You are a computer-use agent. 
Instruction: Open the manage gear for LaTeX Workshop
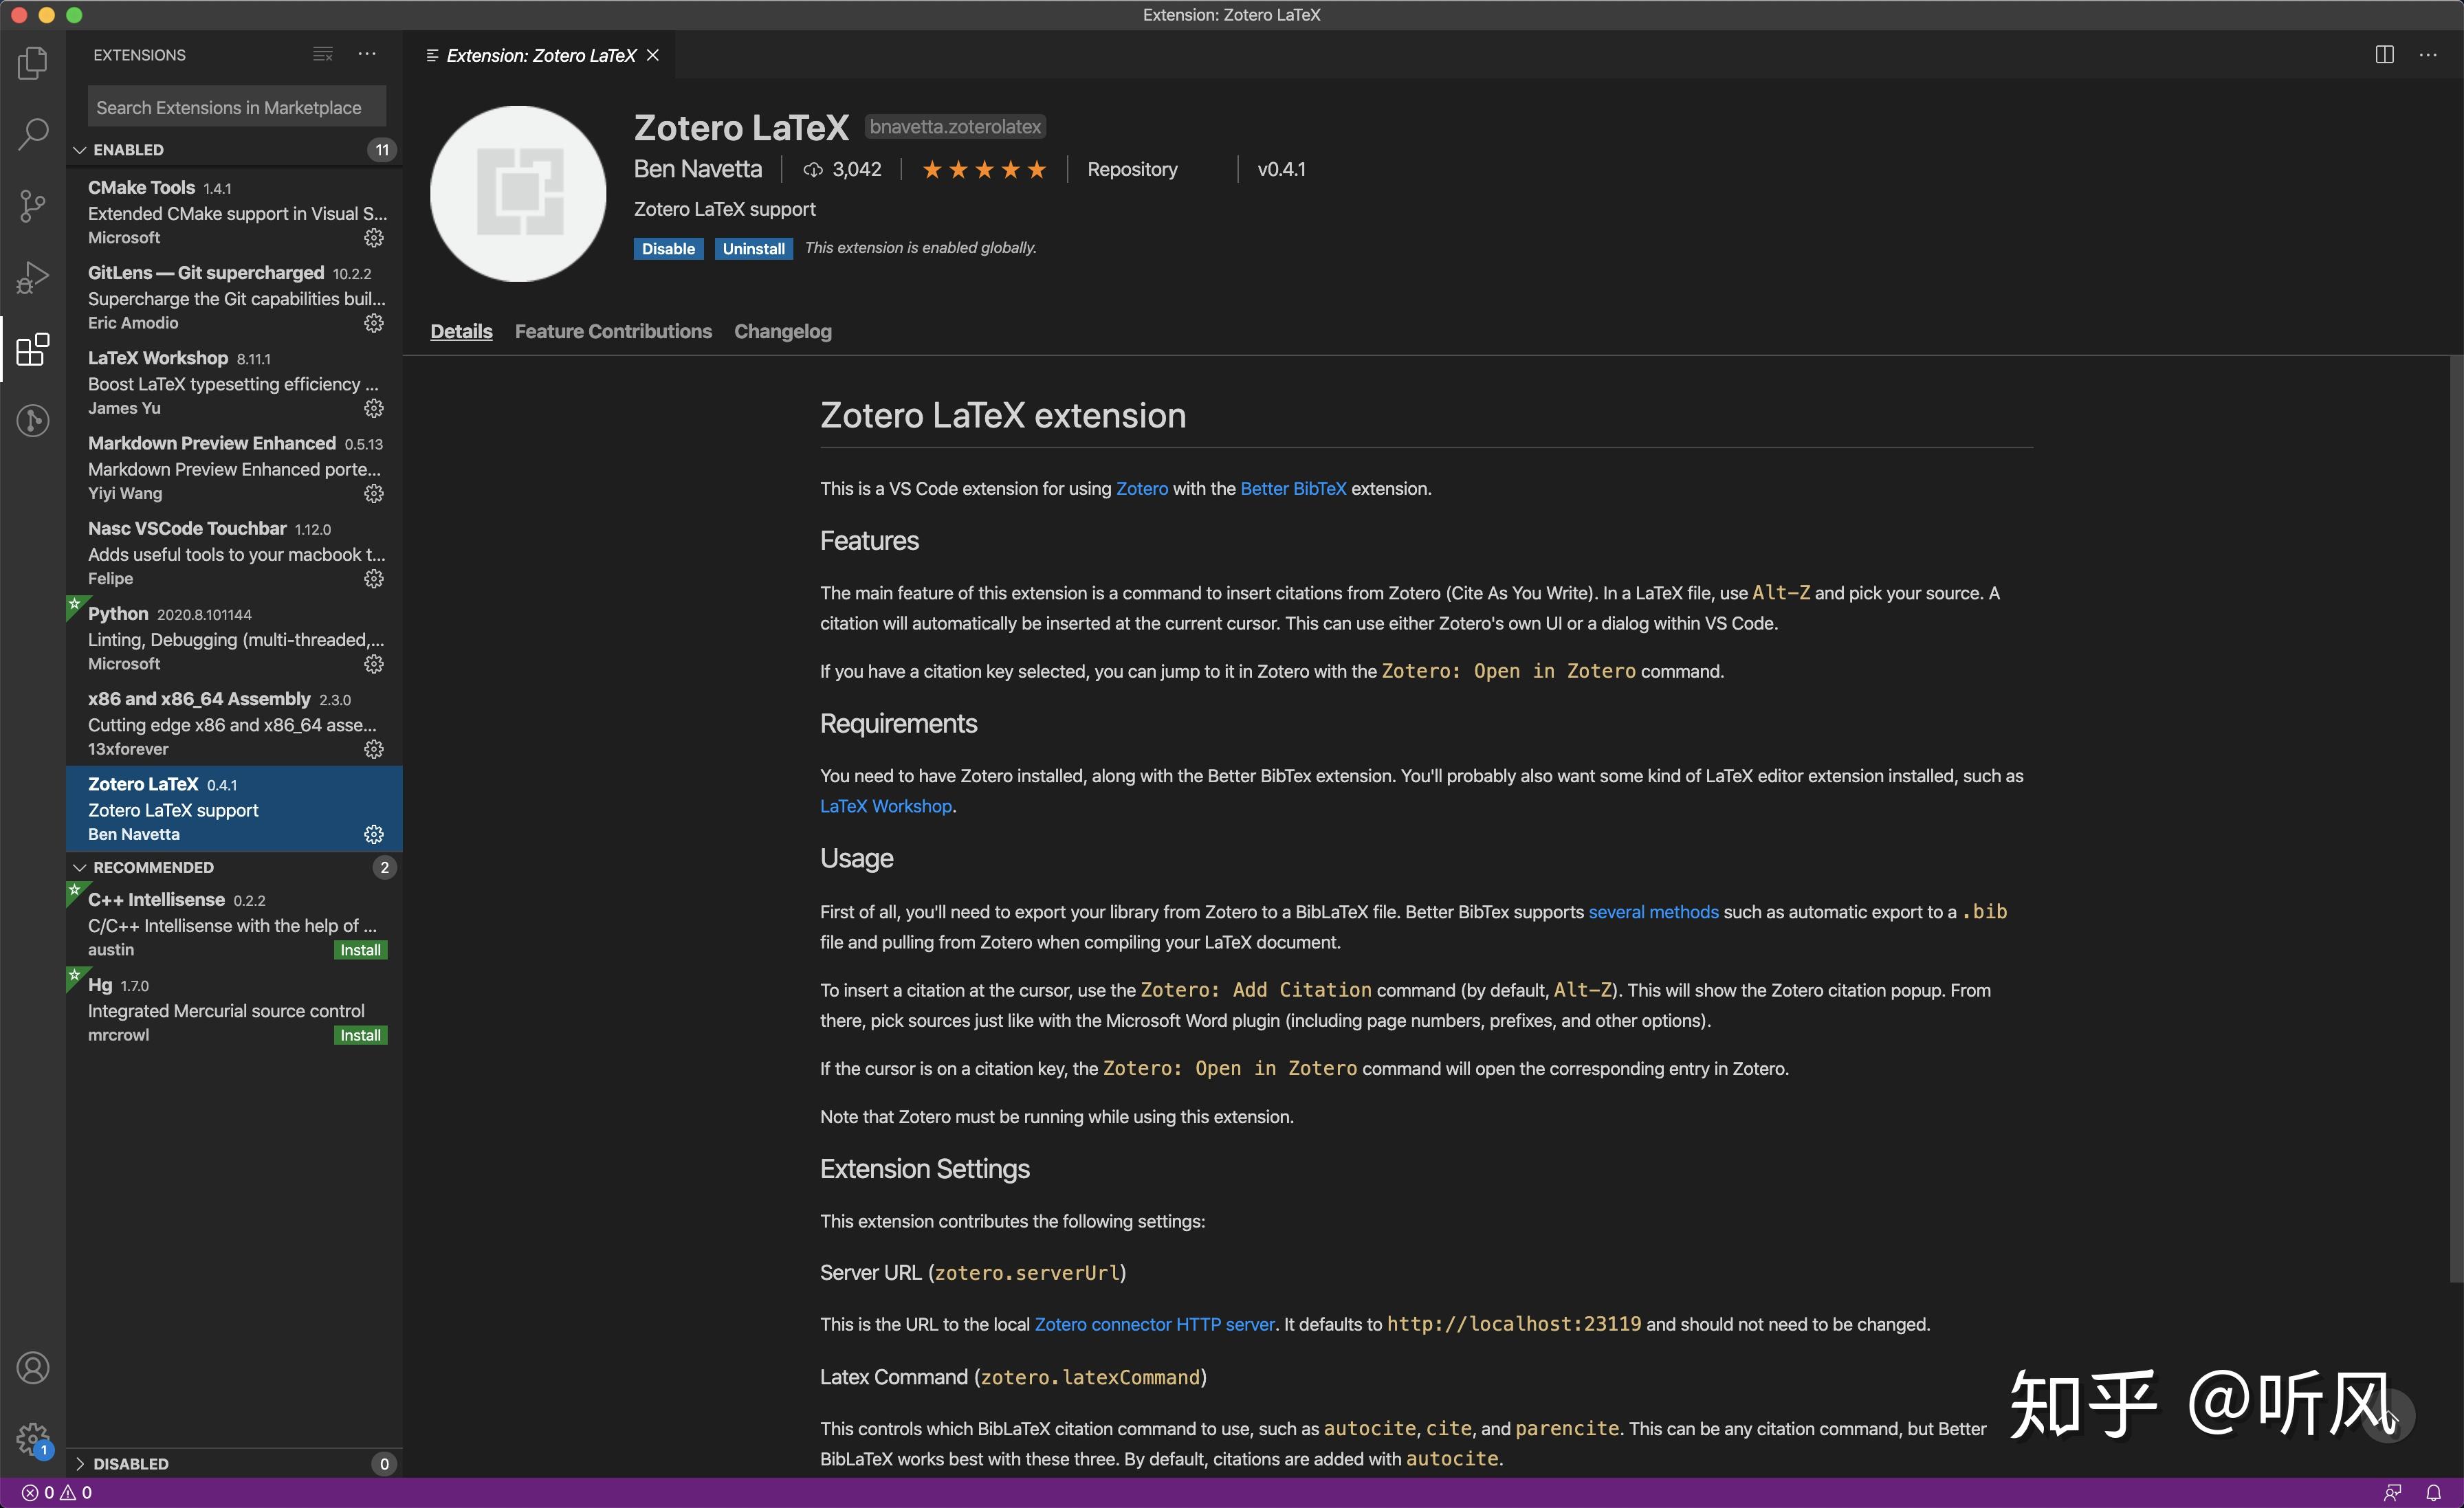374,408
